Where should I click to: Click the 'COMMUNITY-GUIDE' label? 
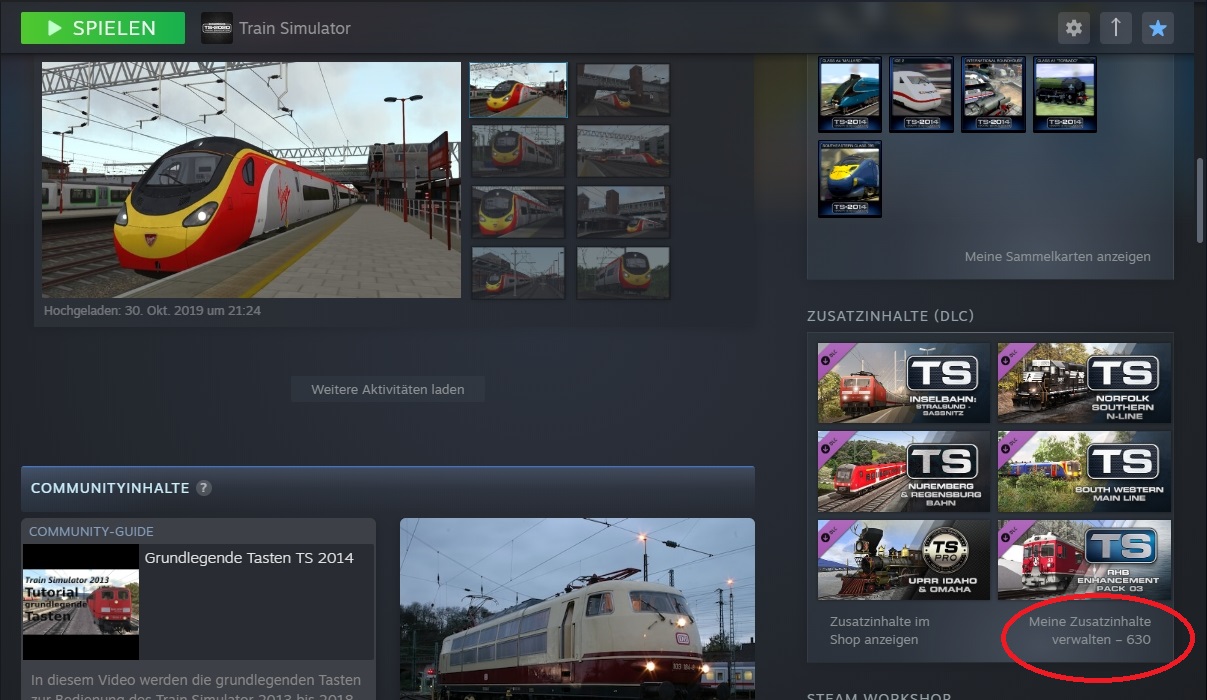pyautogui.click(x=91, y=532)
